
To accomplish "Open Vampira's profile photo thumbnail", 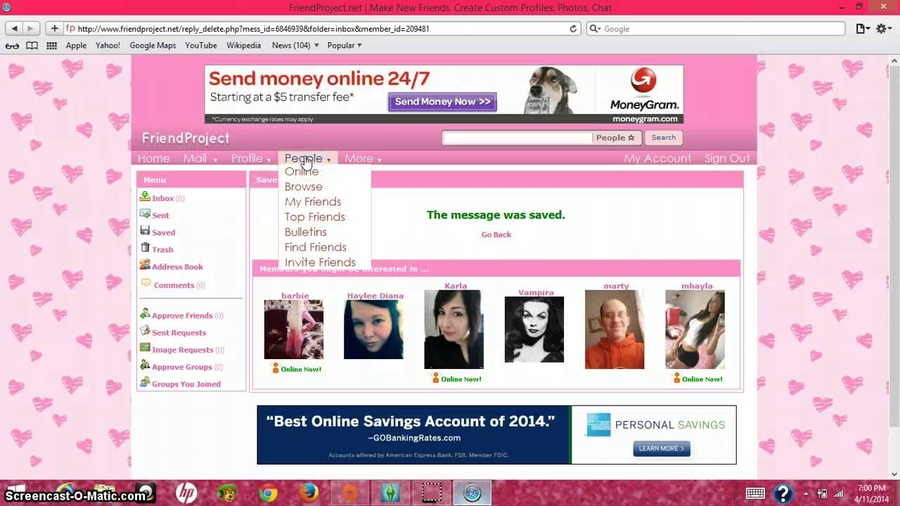I will (x=534, y=330).
